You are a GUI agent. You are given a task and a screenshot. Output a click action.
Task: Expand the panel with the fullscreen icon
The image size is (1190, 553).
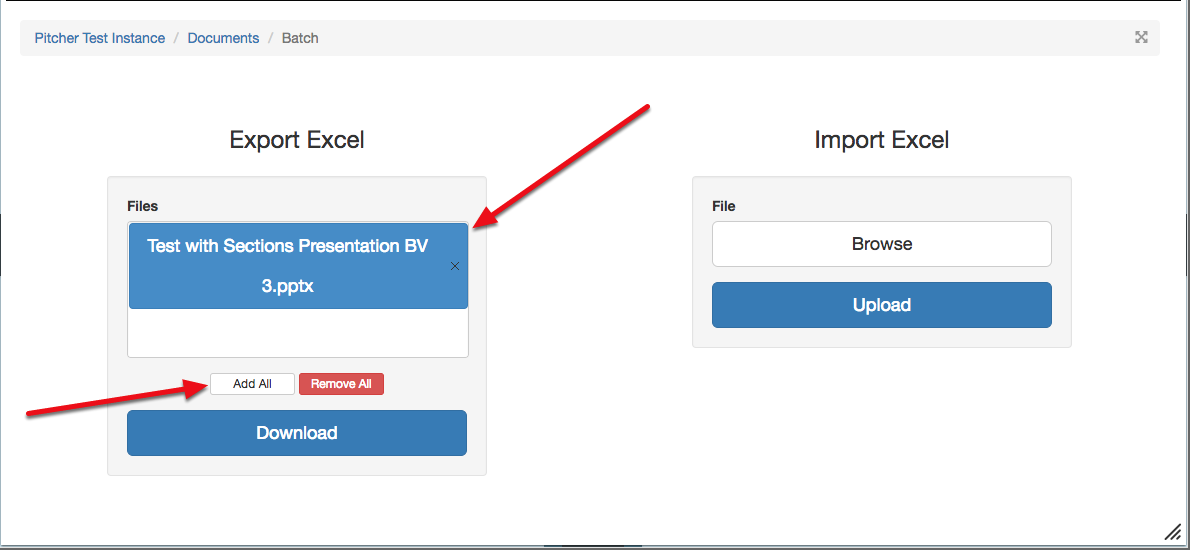pyautogui.click(x=1141, y=38)
